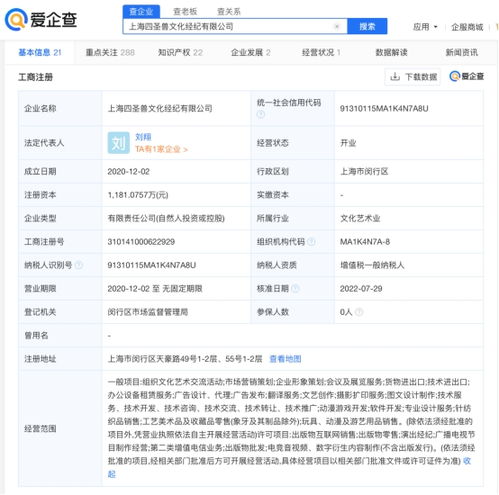
Task: Click the 组织机构代码 value MA1K4N7A-8
Action: click(x=365, y=242)
